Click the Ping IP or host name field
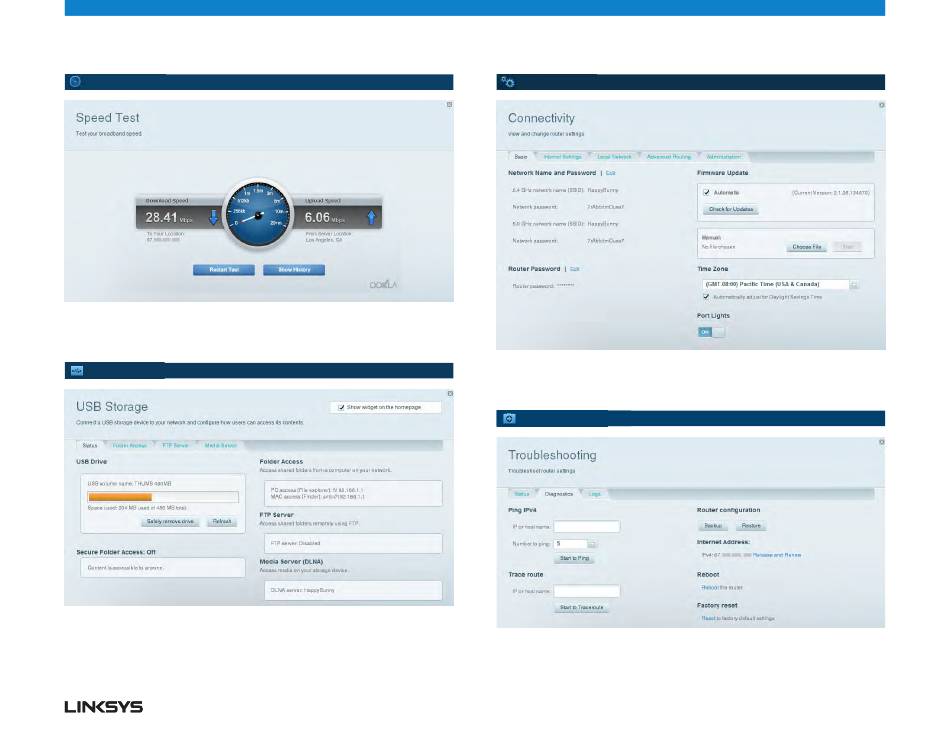950x734 pixels. (586, 527)
